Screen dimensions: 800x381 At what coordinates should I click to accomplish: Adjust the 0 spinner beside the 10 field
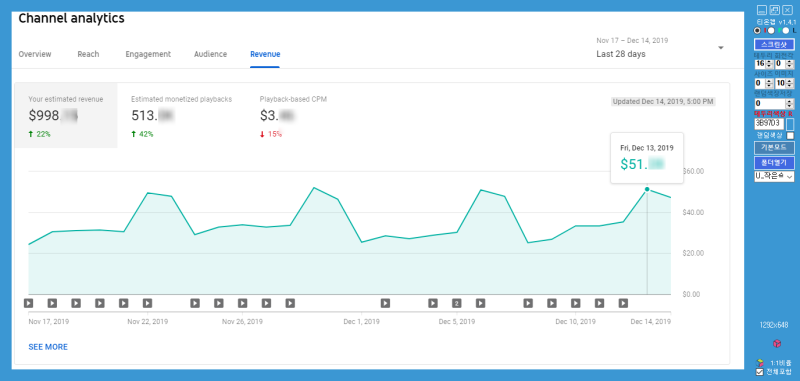click(x=764, y=83)
